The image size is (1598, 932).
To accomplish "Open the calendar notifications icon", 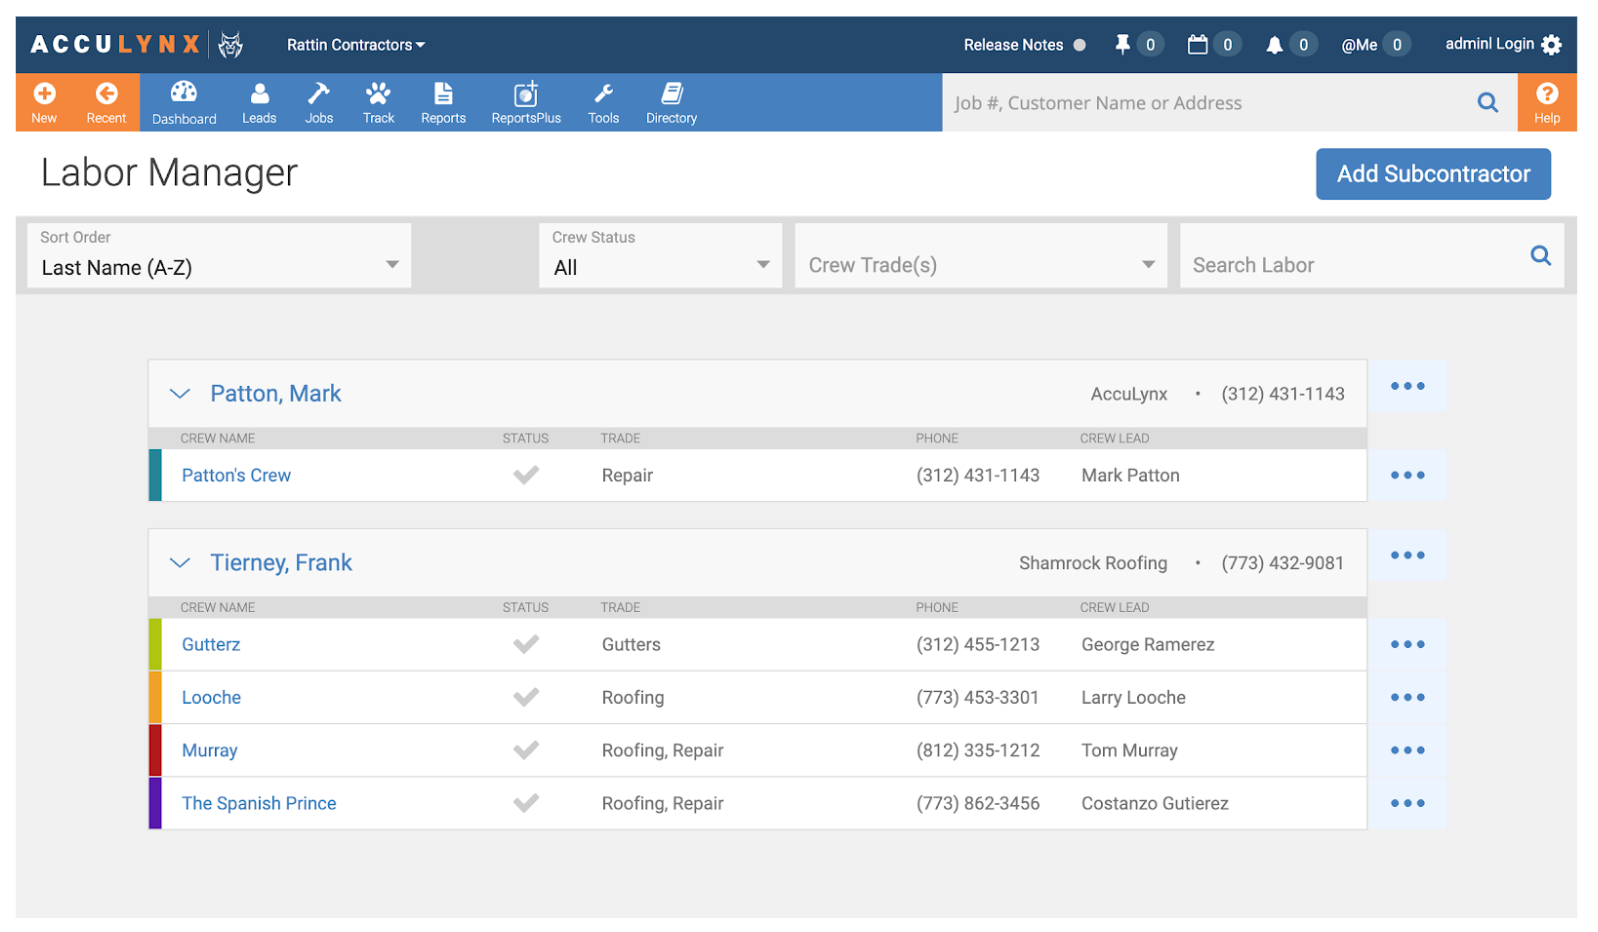I will pos(1197,44).
